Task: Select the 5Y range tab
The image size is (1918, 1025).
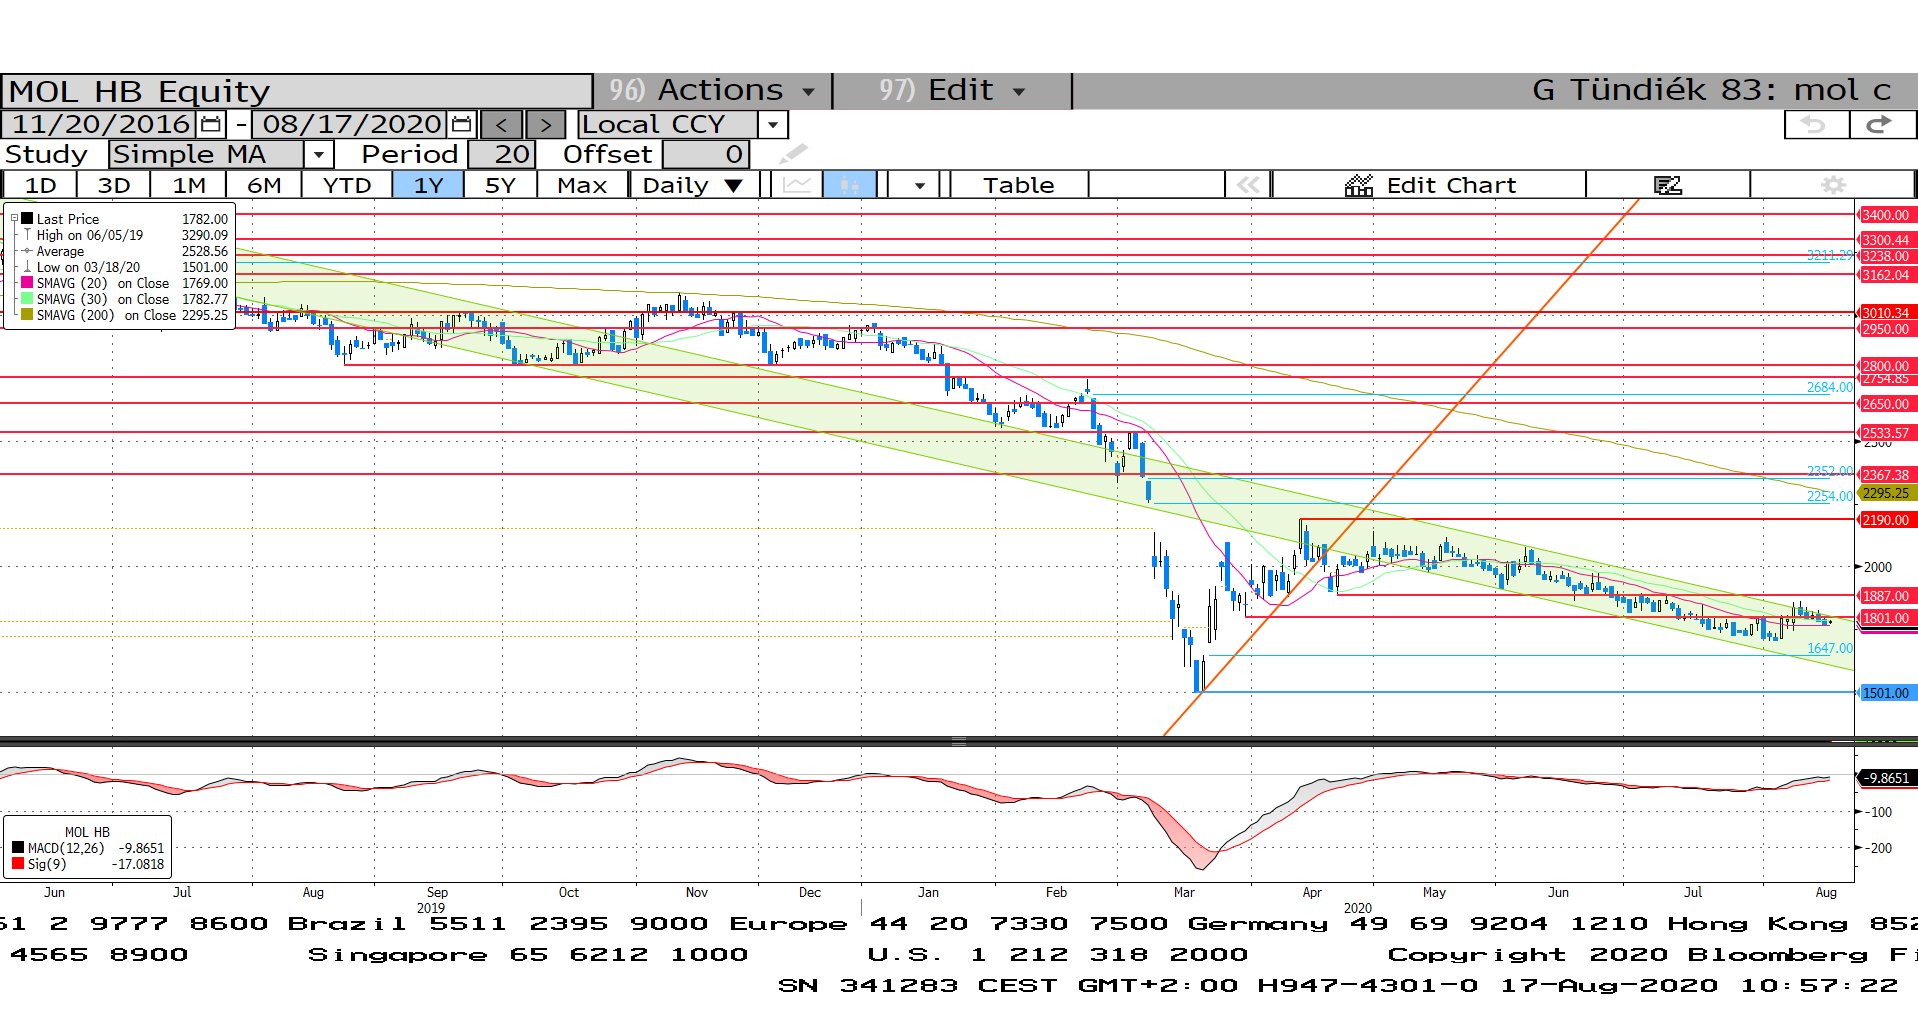Action: pos(500,185)
